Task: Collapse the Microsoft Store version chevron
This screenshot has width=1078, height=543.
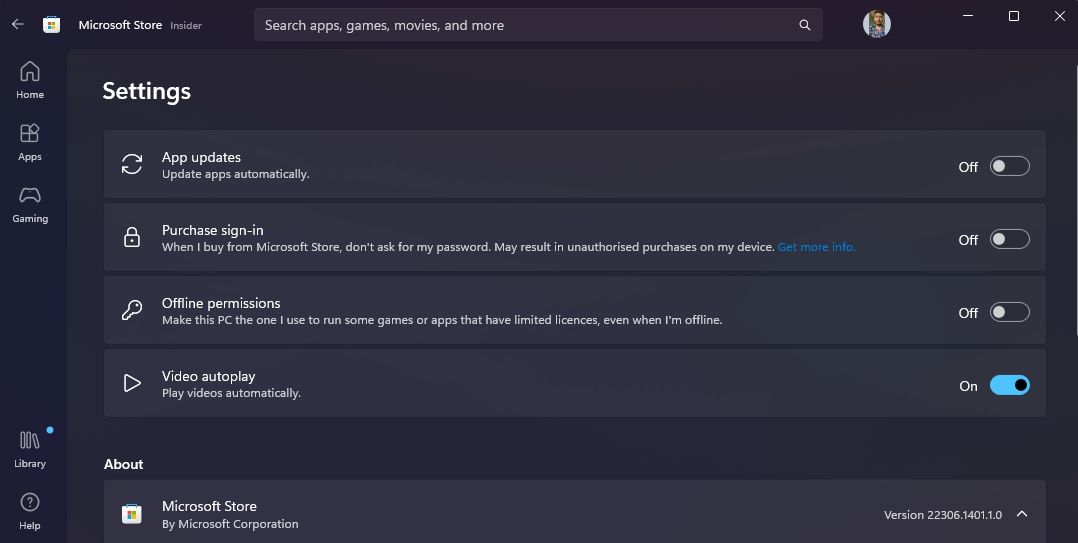Action: [x=1022, y=515]
